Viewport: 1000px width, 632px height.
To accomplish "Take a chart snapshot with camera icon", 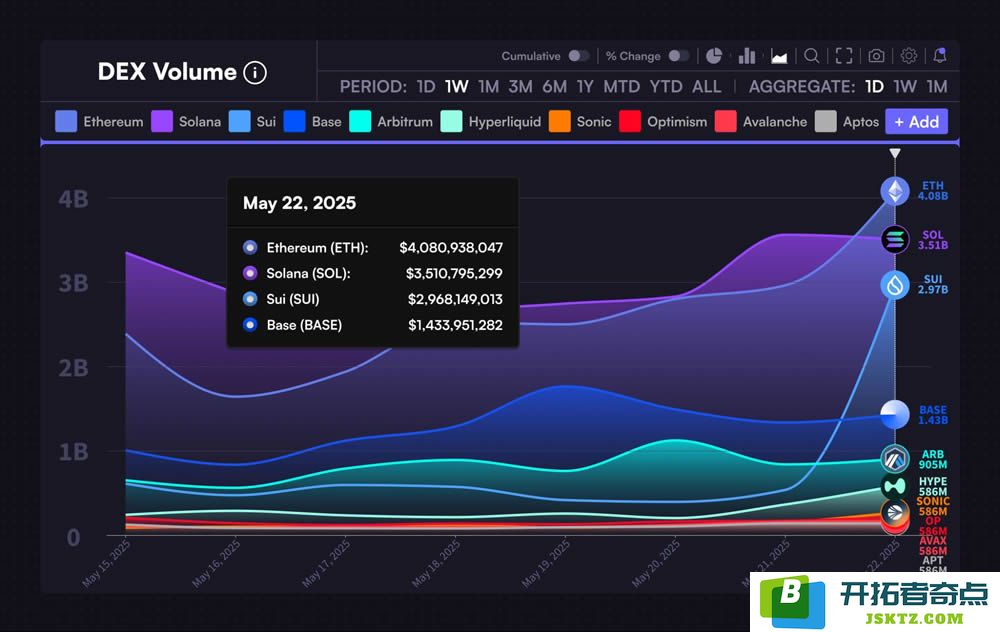I will tap(876, 56).
